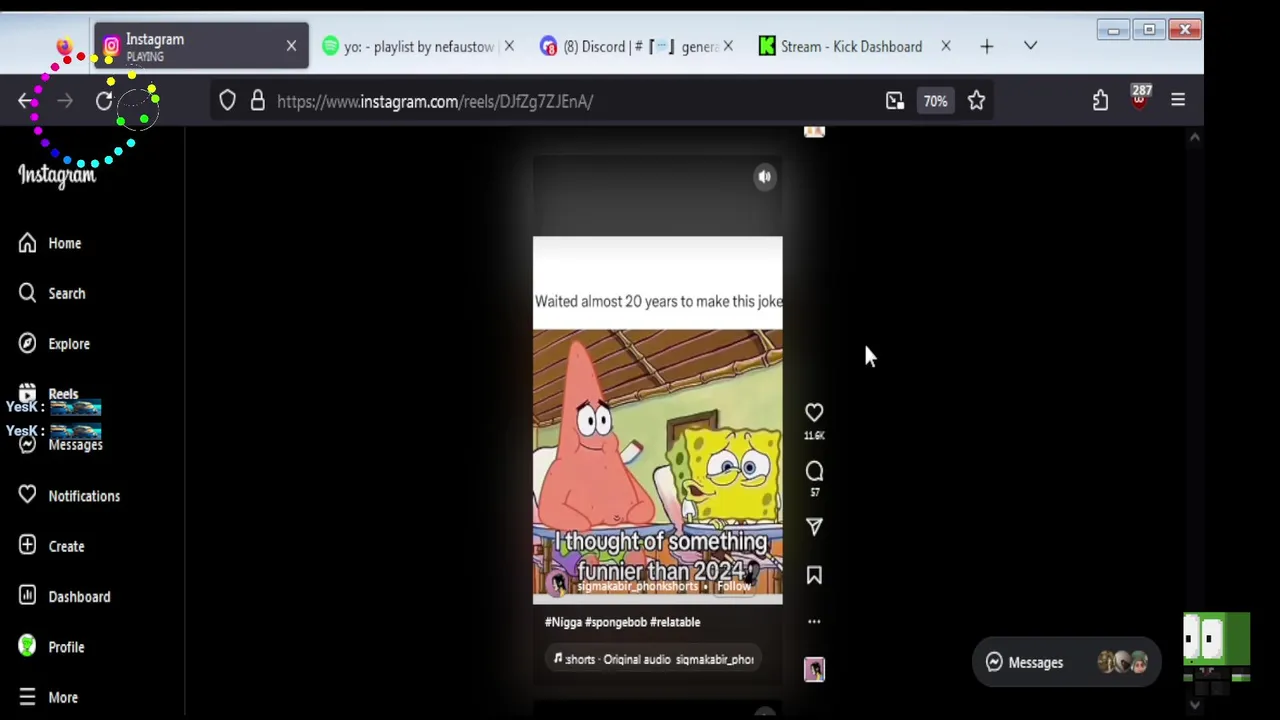Open the extension with 287 badge
The height and width of the screenshot is (720, 1280).
pos(1140,98)
